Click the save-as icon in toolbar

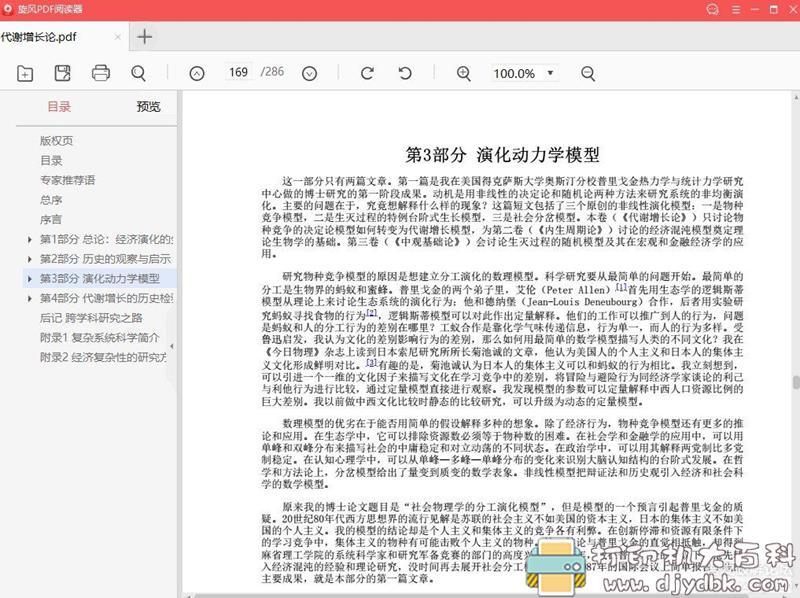pos(63,73)
